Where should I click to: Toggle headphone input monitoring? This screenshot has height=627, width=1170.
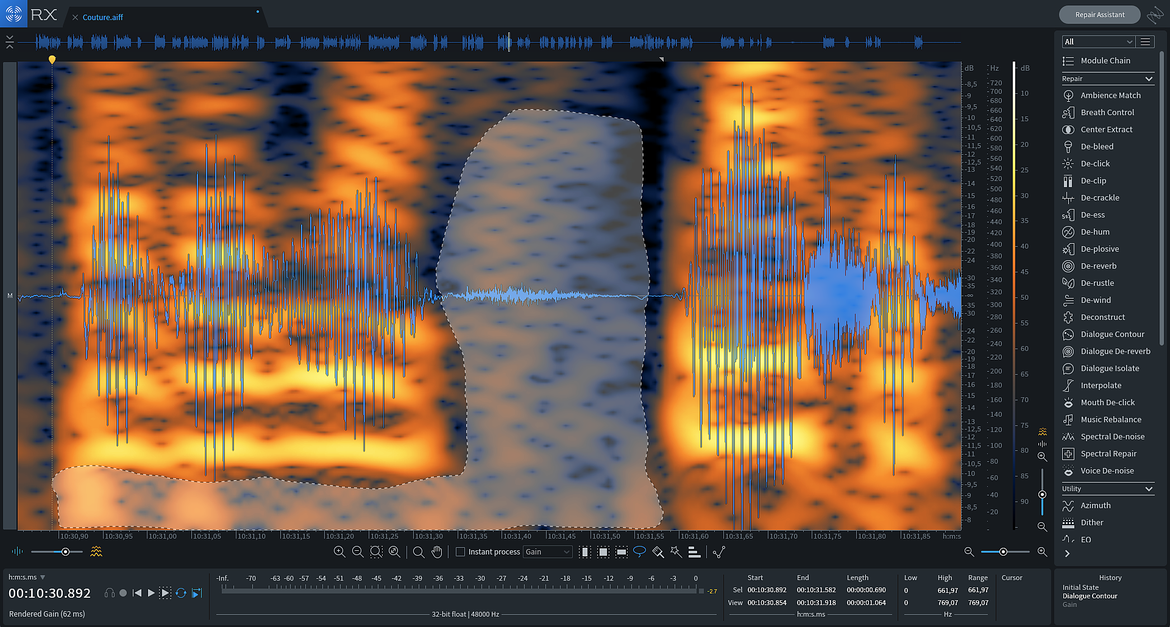pos(110,593)
